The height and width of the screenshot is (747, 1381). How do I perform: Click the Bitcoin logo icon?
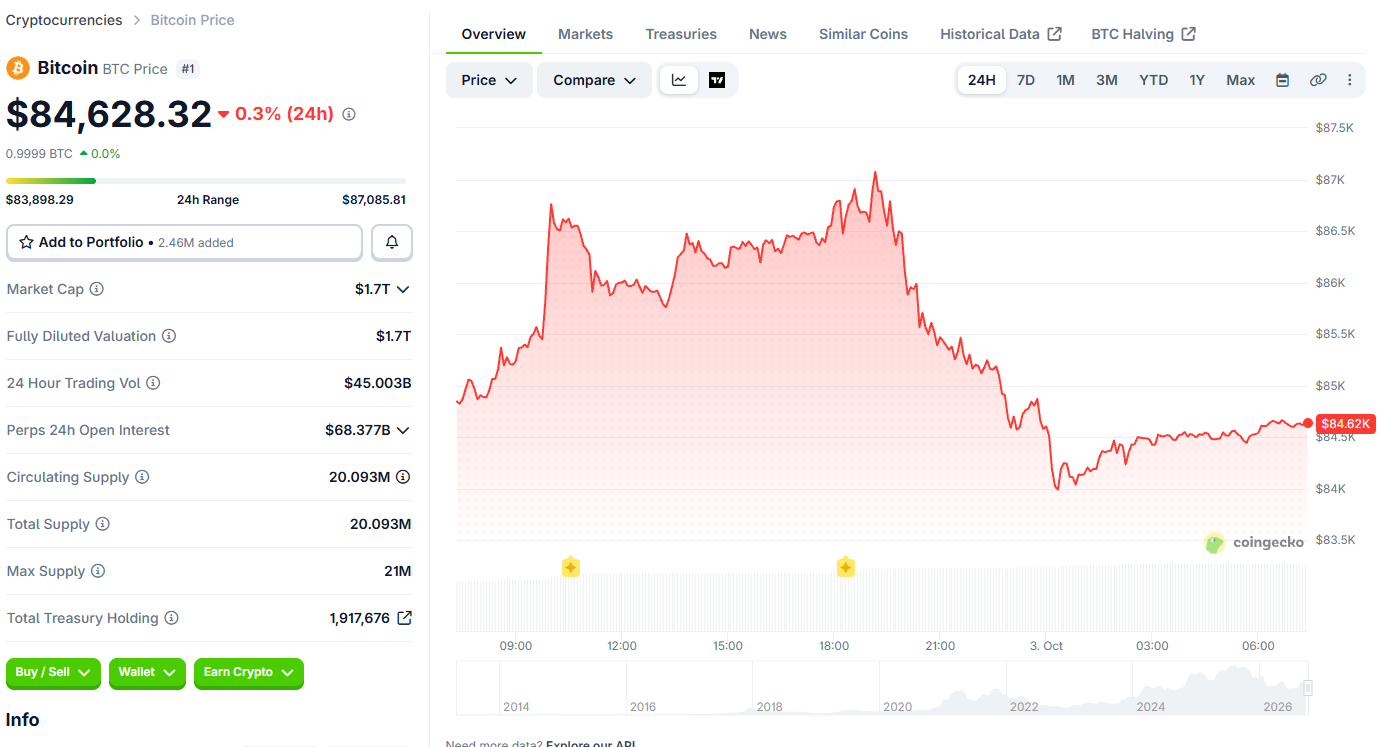pyautogui.click(x=18, y=68)
